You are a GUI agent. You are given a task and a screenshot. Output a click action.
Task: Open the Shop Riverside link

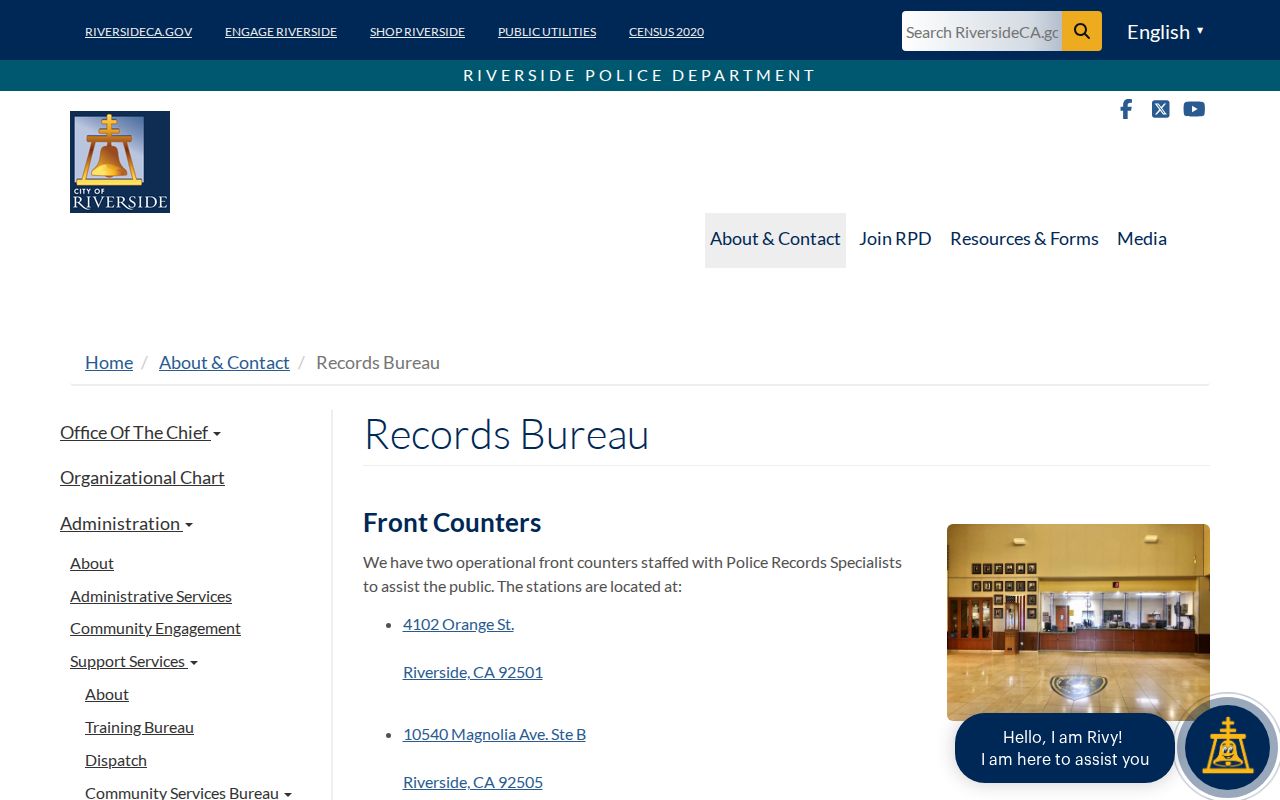coord(417,32)
